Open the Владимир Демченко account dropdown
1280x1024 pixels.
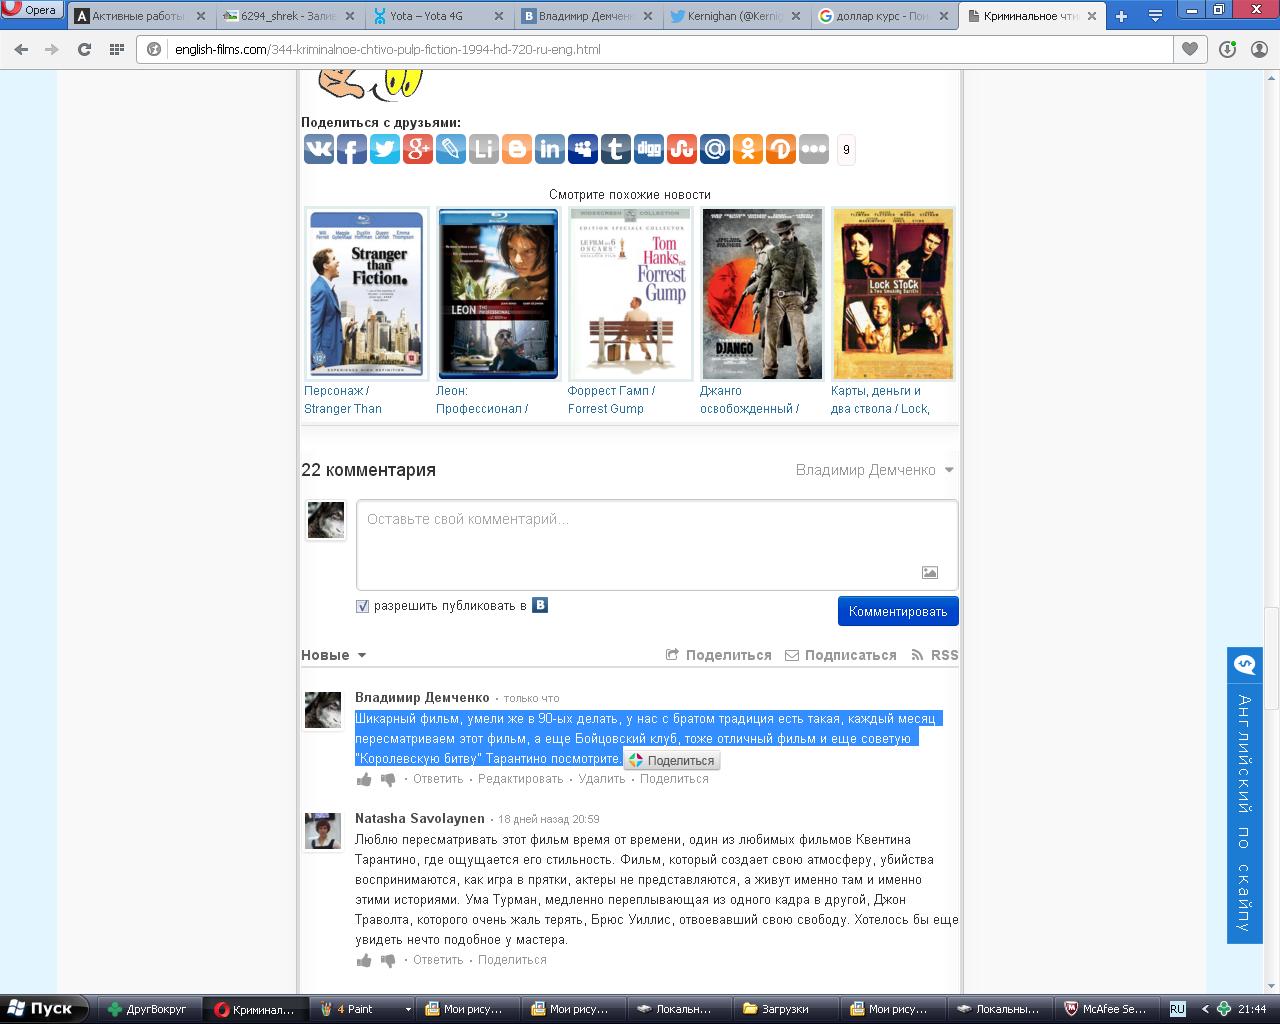pos(875,470)
